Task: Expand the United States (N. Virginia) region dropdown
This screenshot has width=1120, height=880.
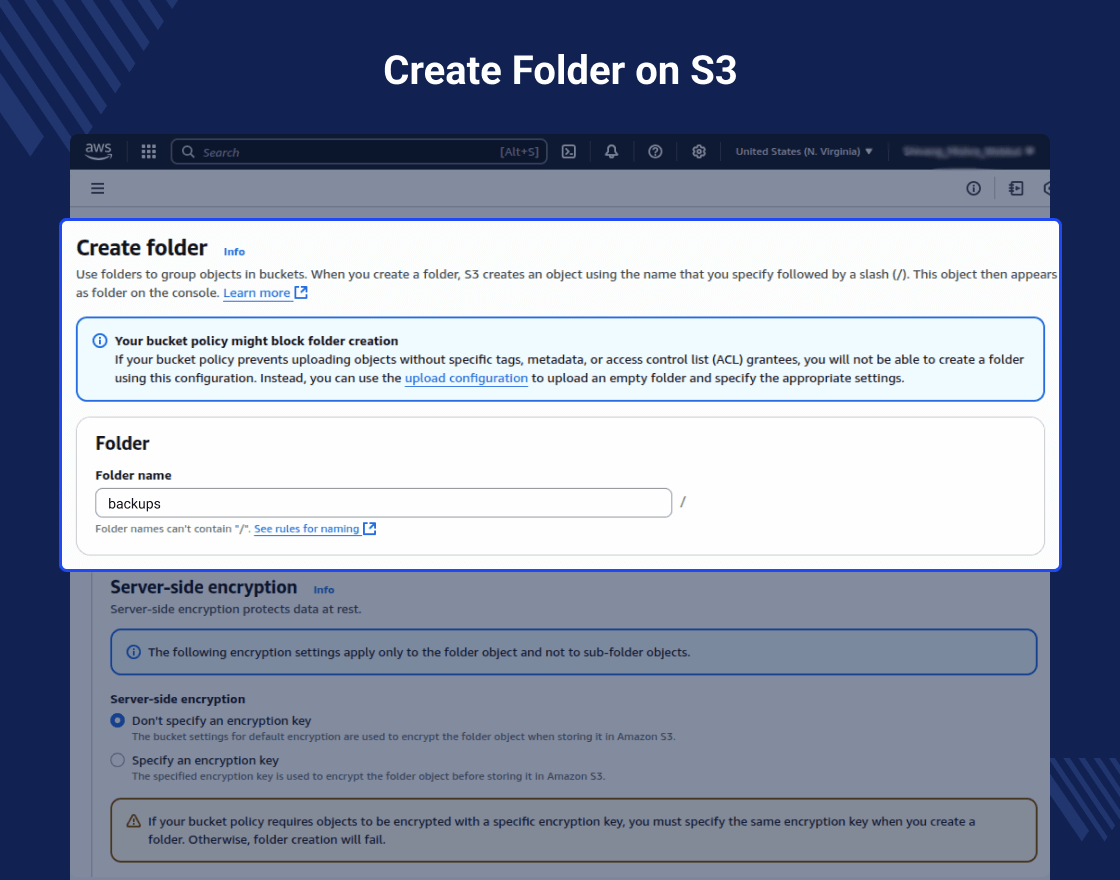Action: 804,151
